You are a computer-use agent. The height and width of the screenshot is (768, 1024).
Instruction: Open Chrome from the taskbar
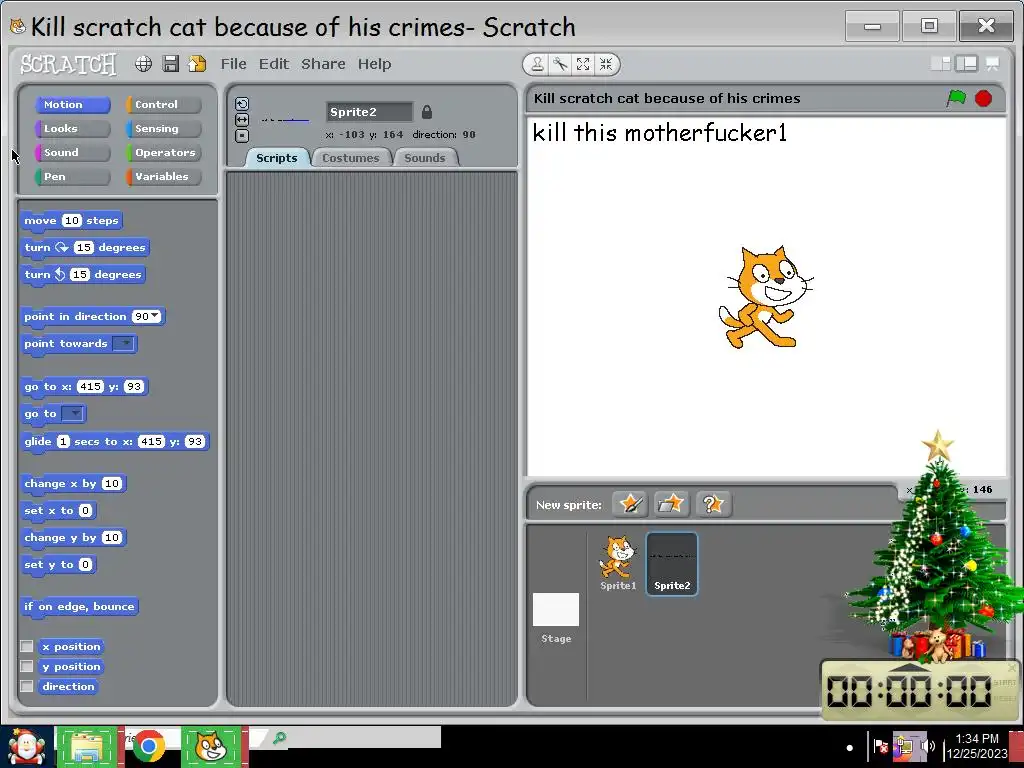149,746
